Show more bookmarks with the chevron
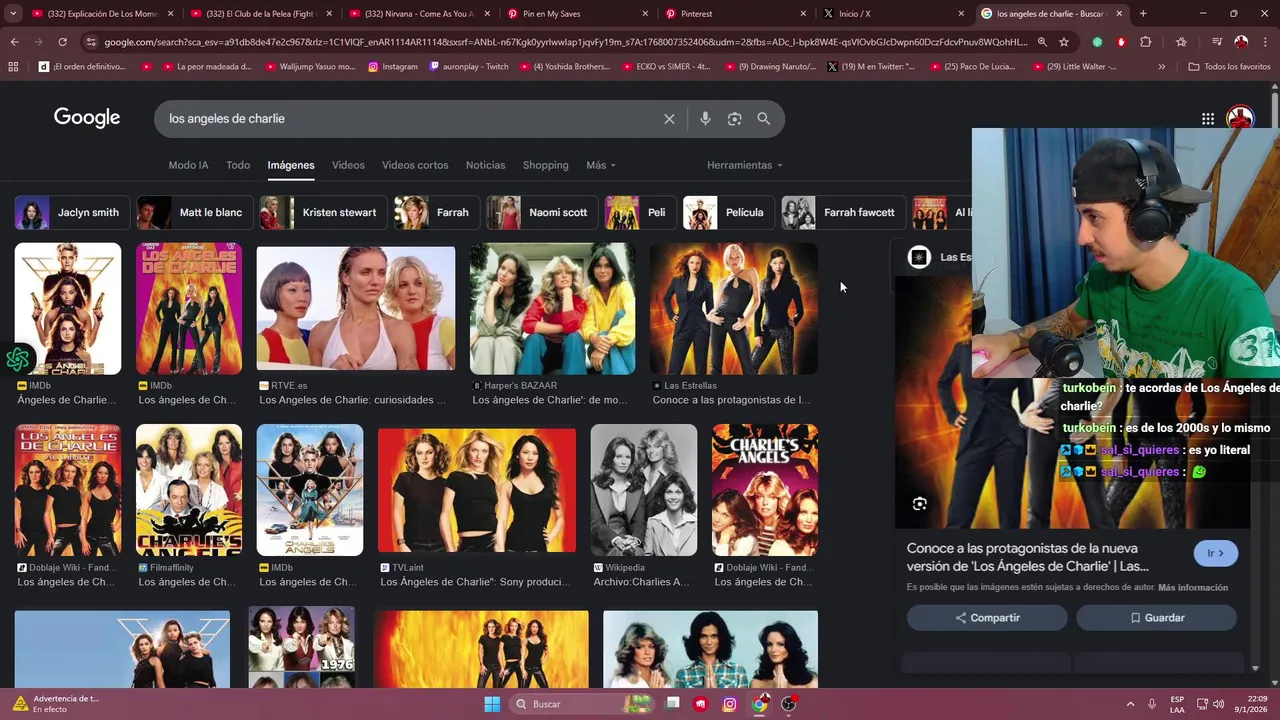Screen dimensions: 1280x720 tap(1161, 67)
